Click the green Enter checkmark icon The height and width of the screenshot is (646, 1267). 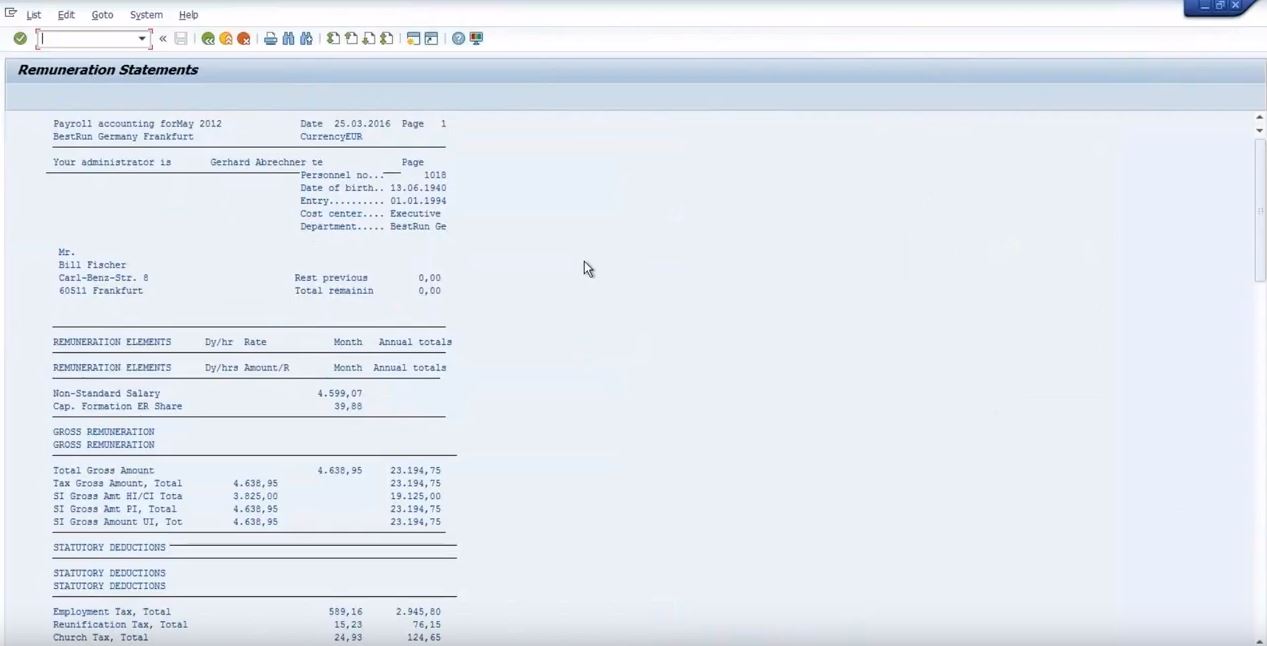20,39
